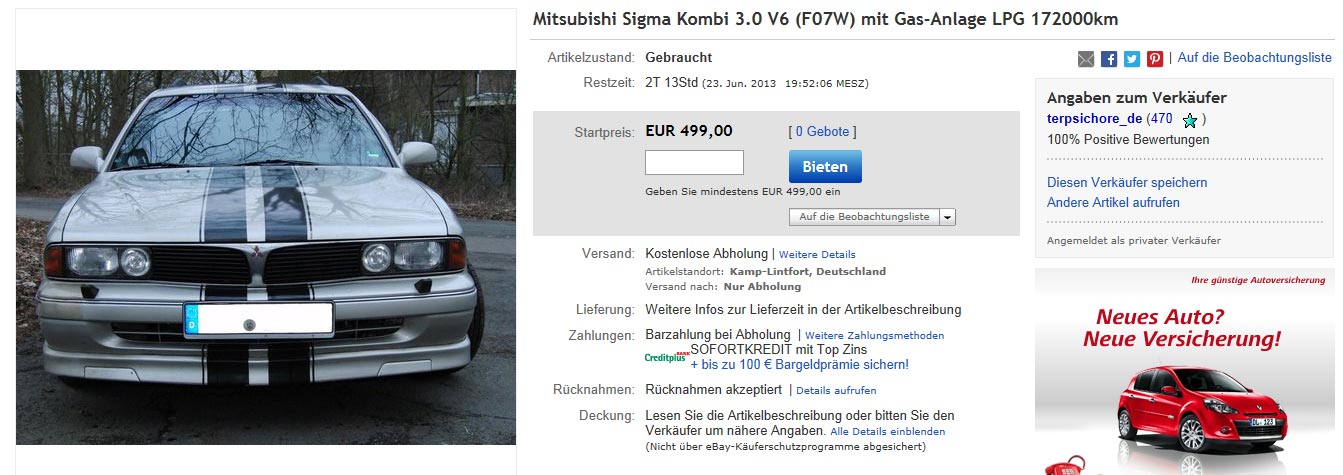Open the Mitsubishi Sigma car photo
1343x475 pixels.
coord(266,257)
